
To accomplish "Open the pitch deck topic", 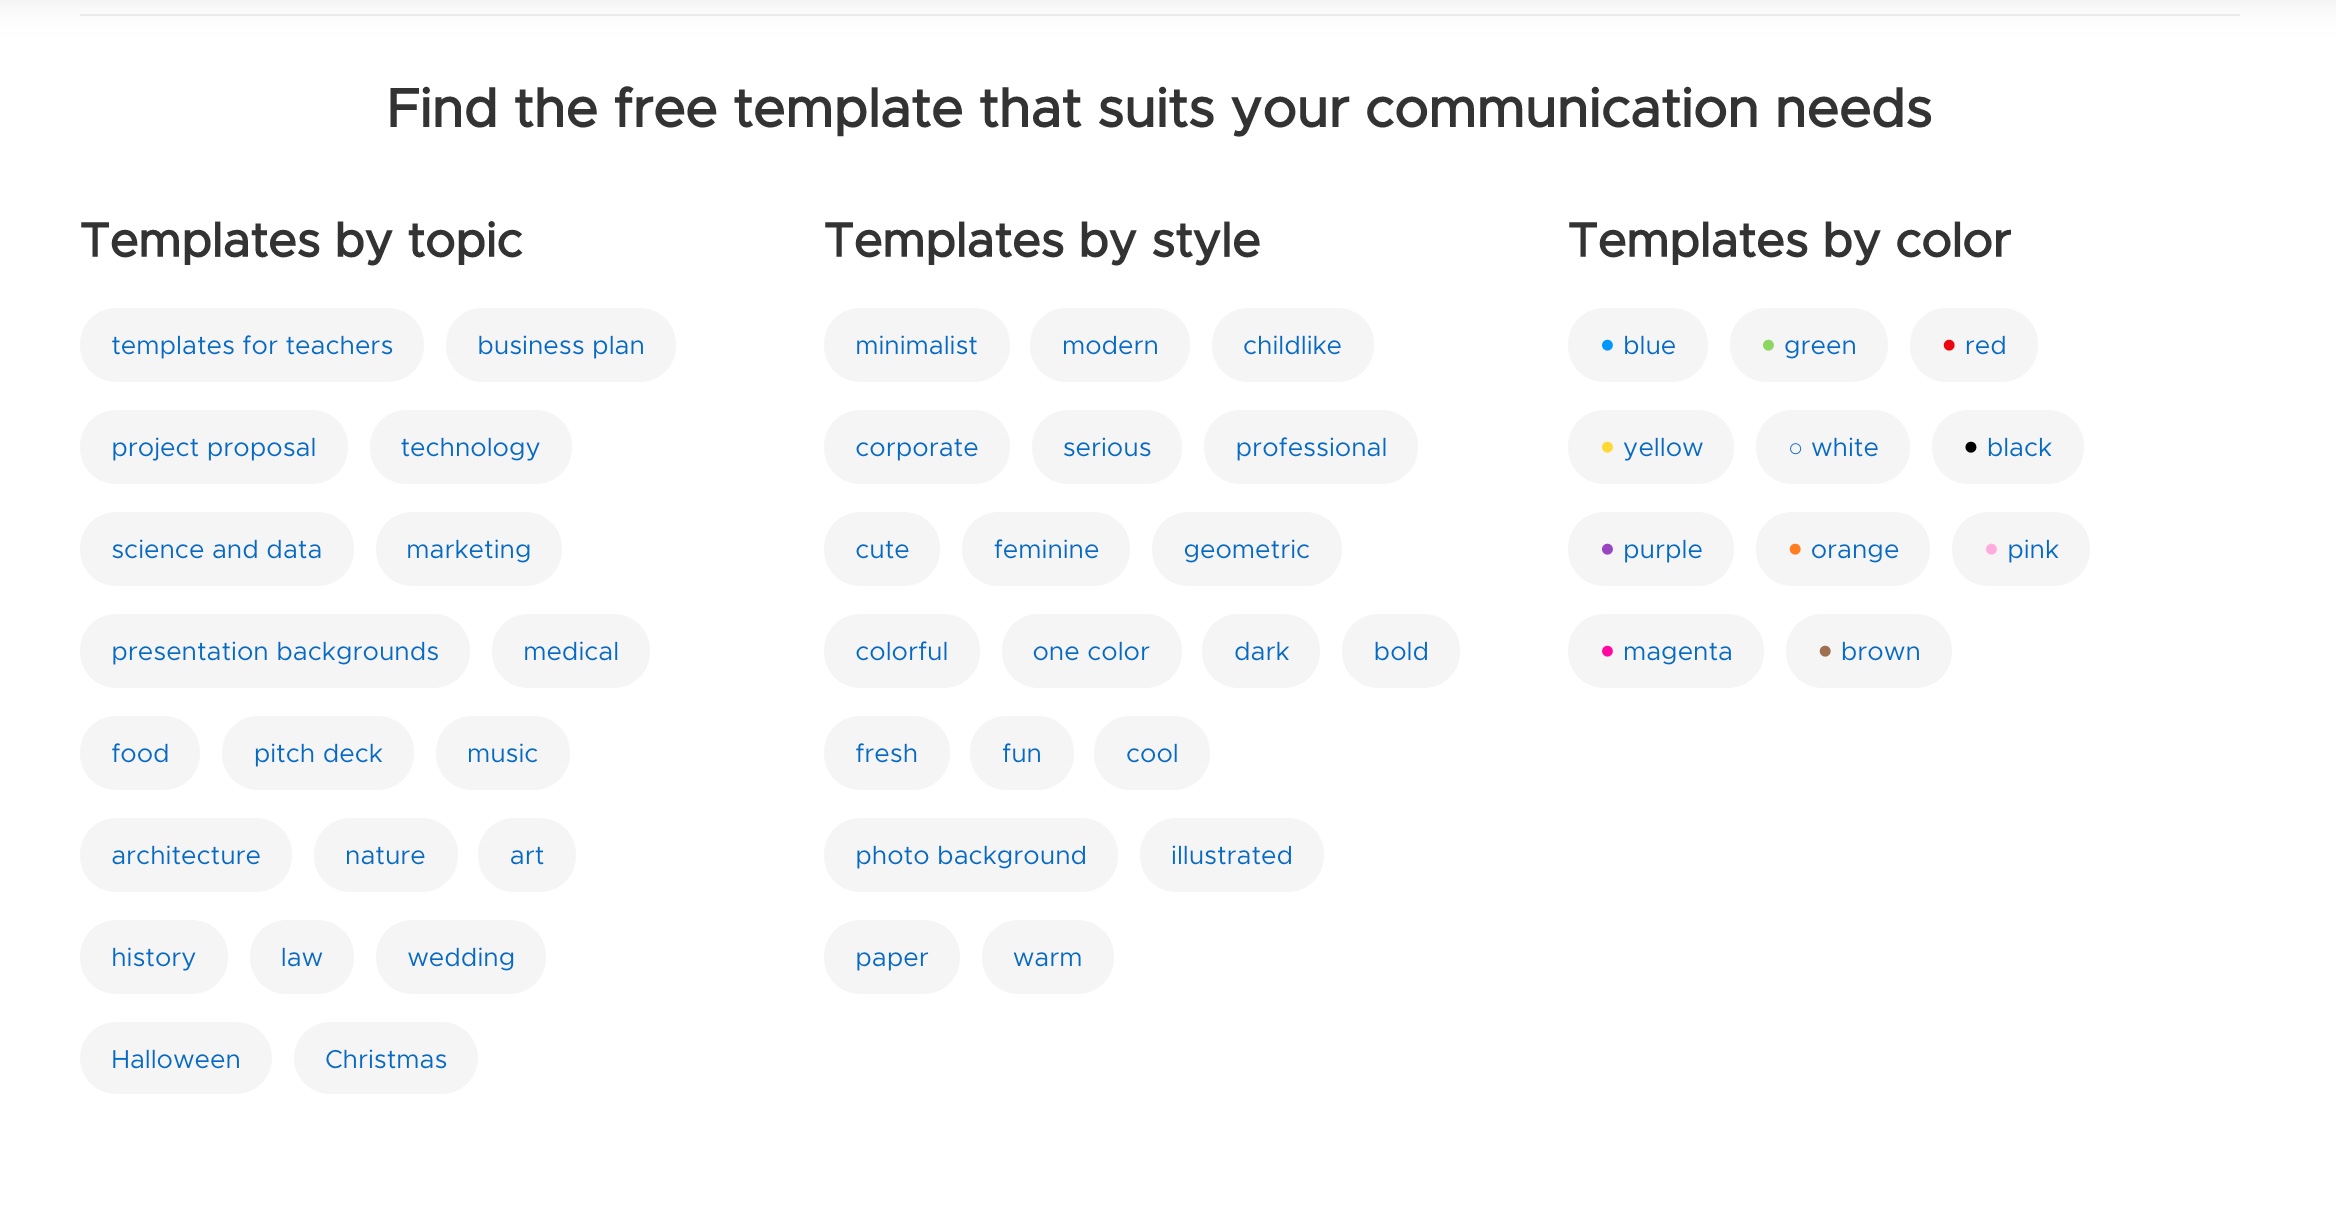I will 318,754.
